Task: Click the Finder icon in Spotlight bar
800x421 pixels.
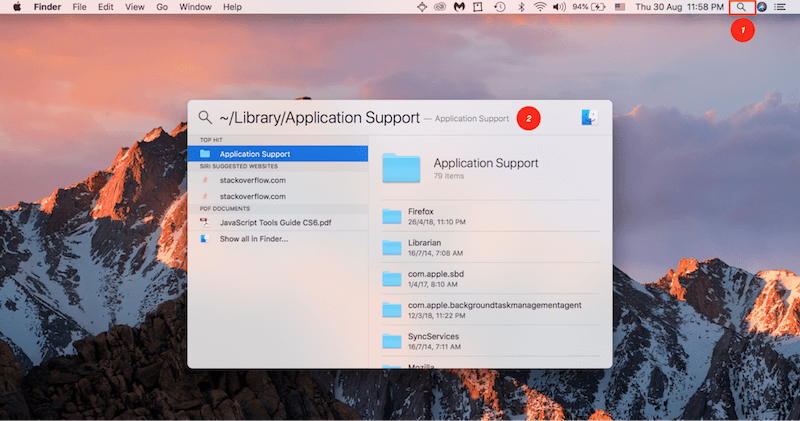Action: tap(589, 117)
